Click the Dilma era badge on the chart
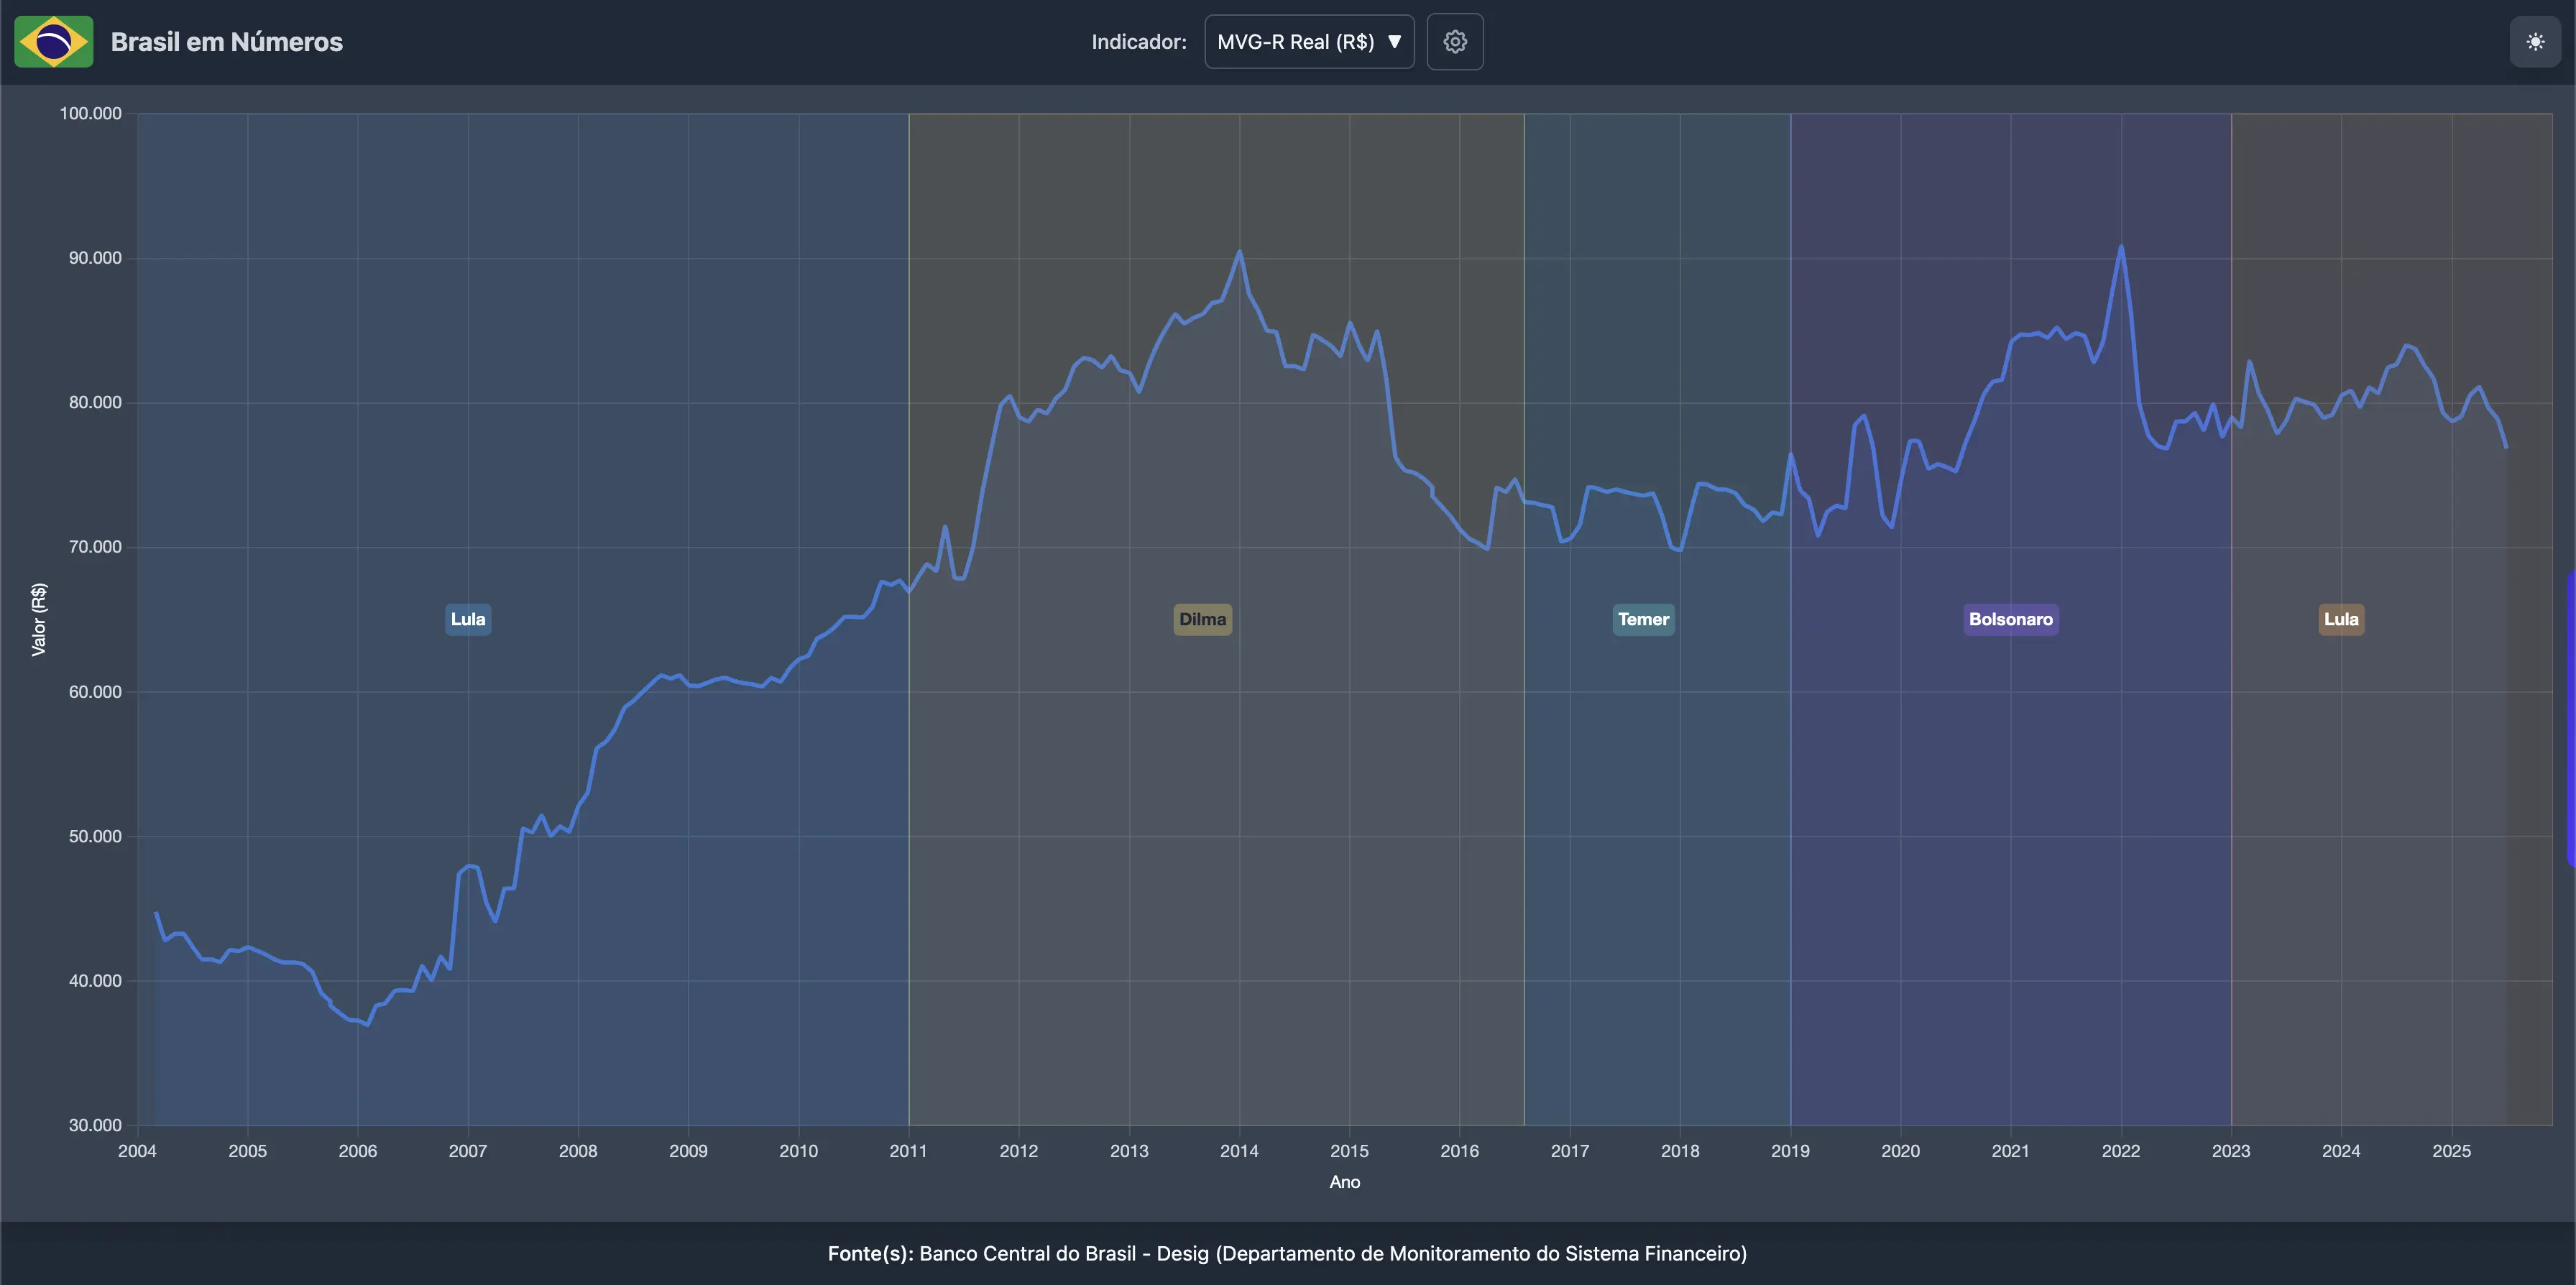Image resolution: width=2576 pixels, height=1285 pixels. click(x=1202, y=619)
